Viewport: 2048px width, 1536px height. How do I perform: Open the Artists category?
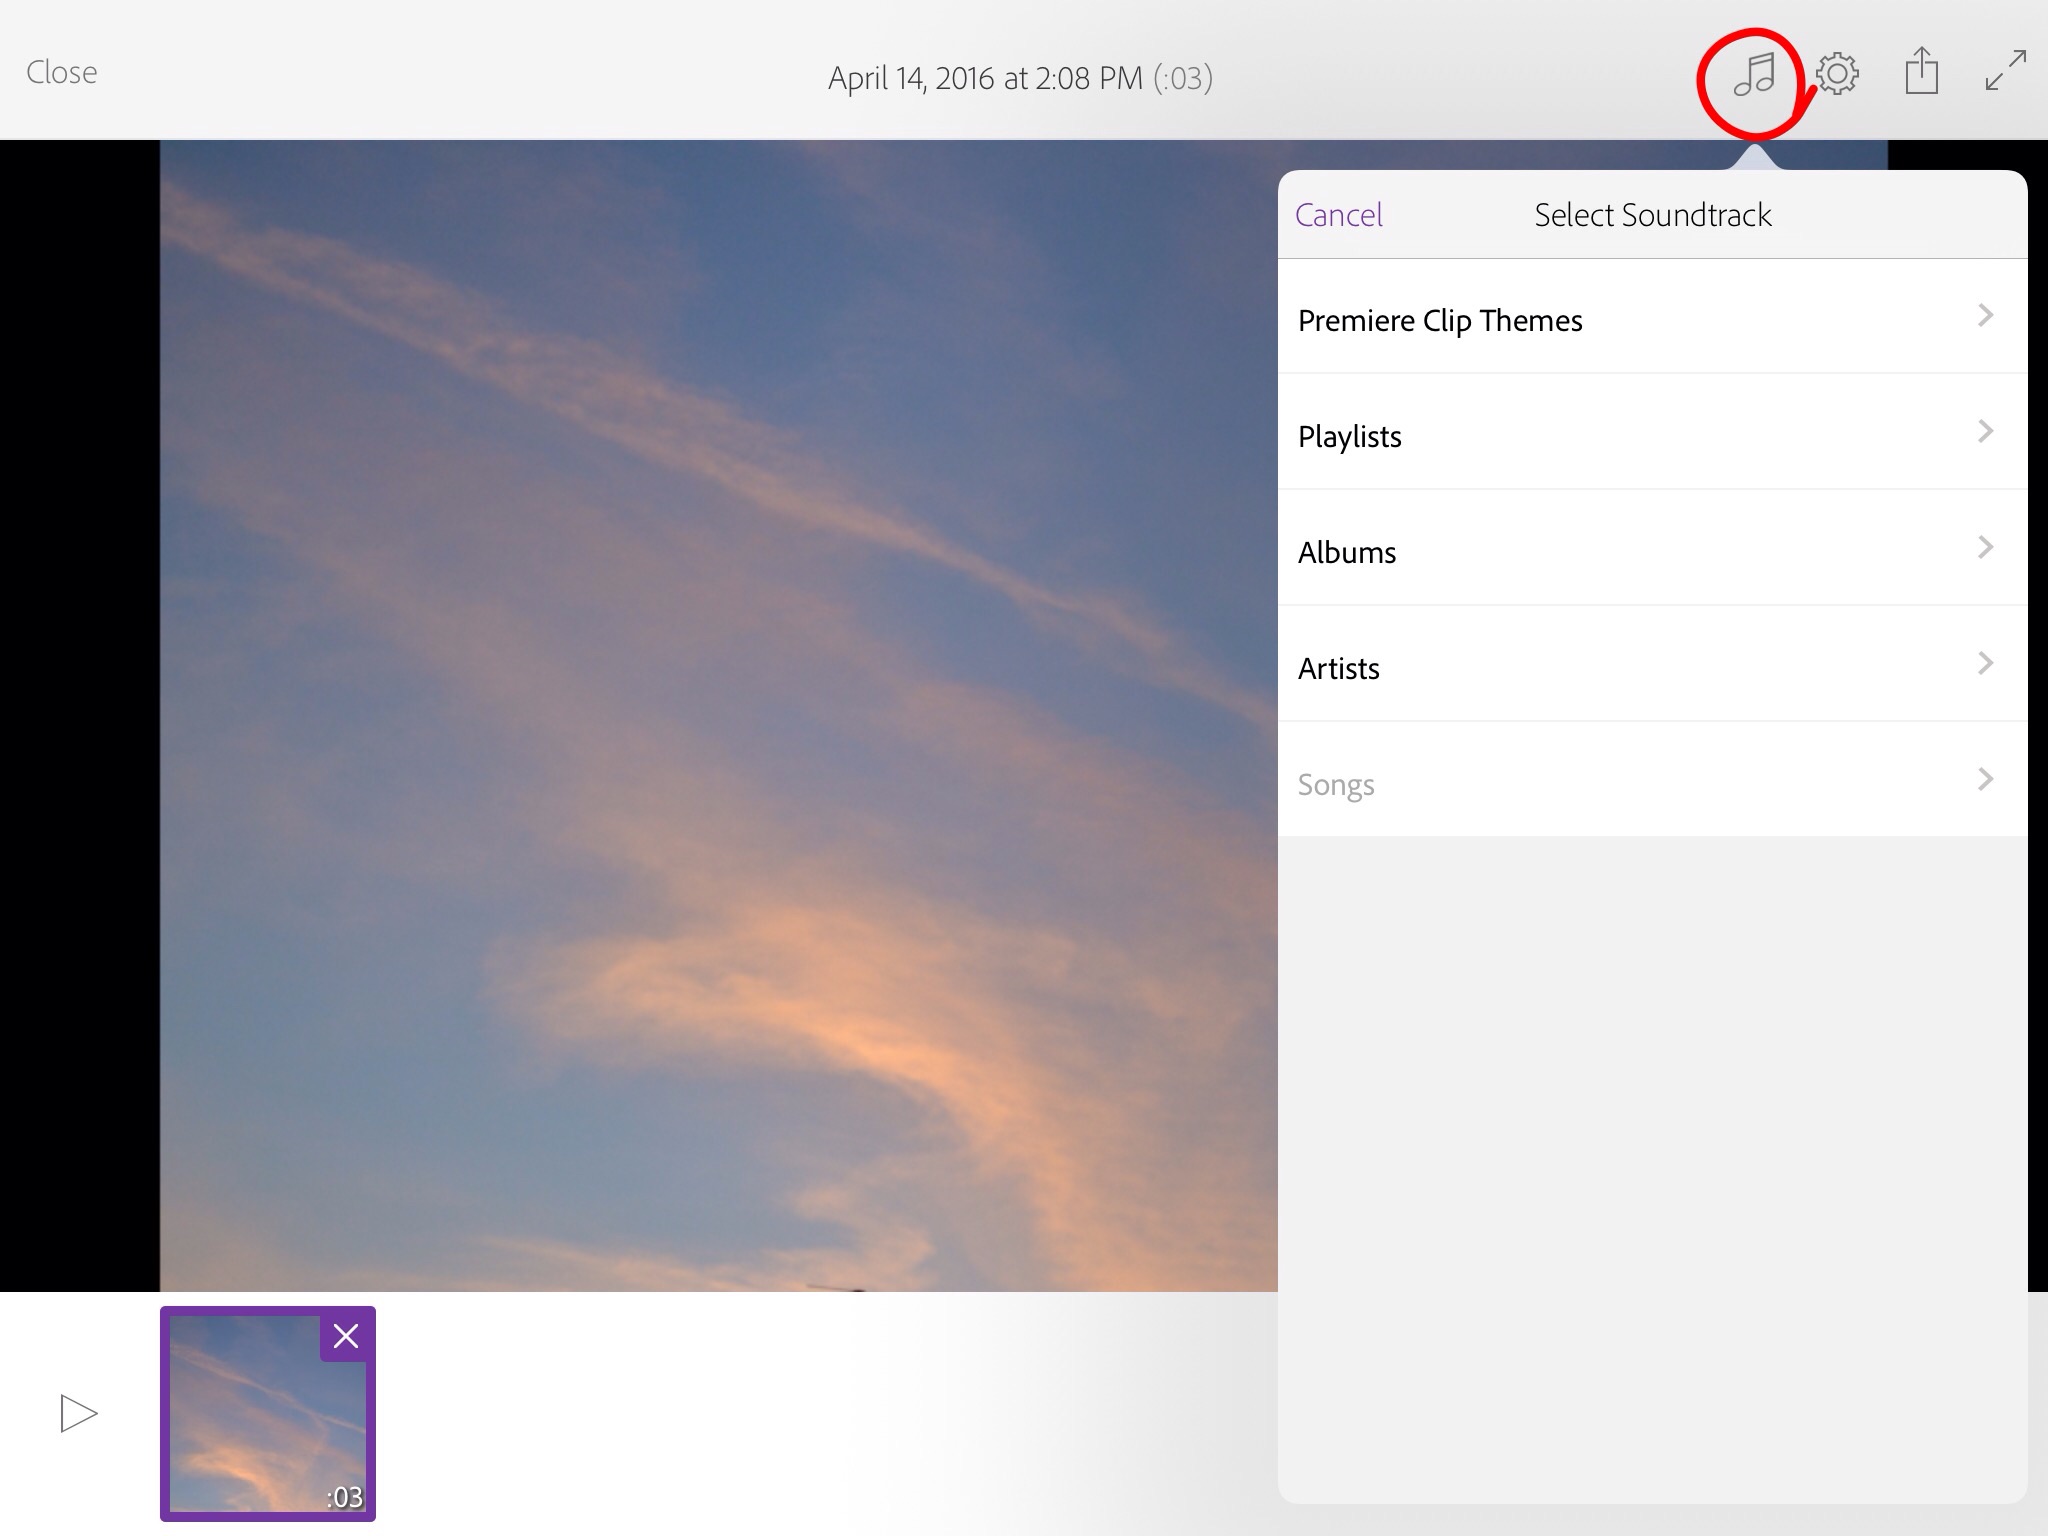coord(1339,668)
